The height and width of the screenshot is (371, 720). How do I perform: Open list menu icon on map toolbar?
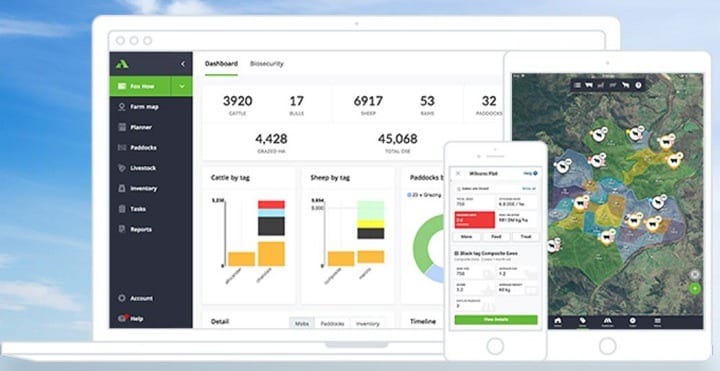577,85
